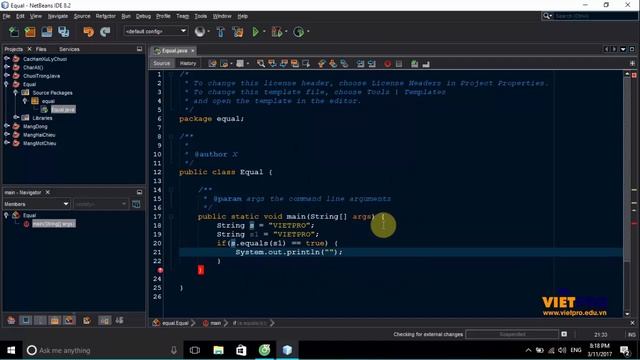Click the Uncomment lines editor icon
The image size is (640, 360).
[x=426, y=64]
